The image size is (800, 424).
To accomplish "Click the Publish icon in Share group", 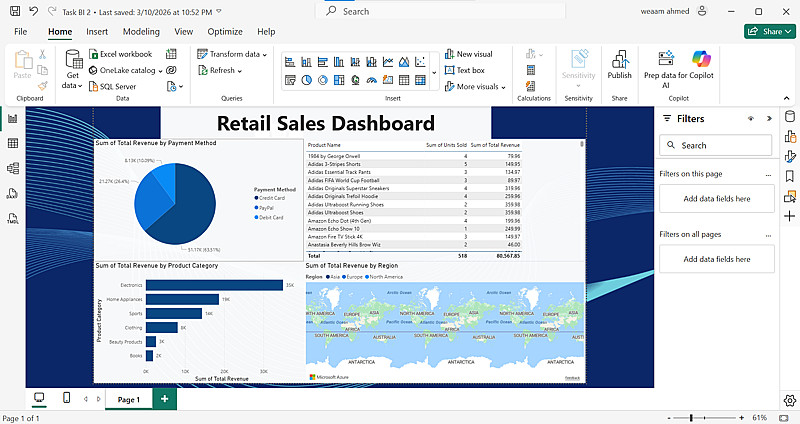I will 619,62.
